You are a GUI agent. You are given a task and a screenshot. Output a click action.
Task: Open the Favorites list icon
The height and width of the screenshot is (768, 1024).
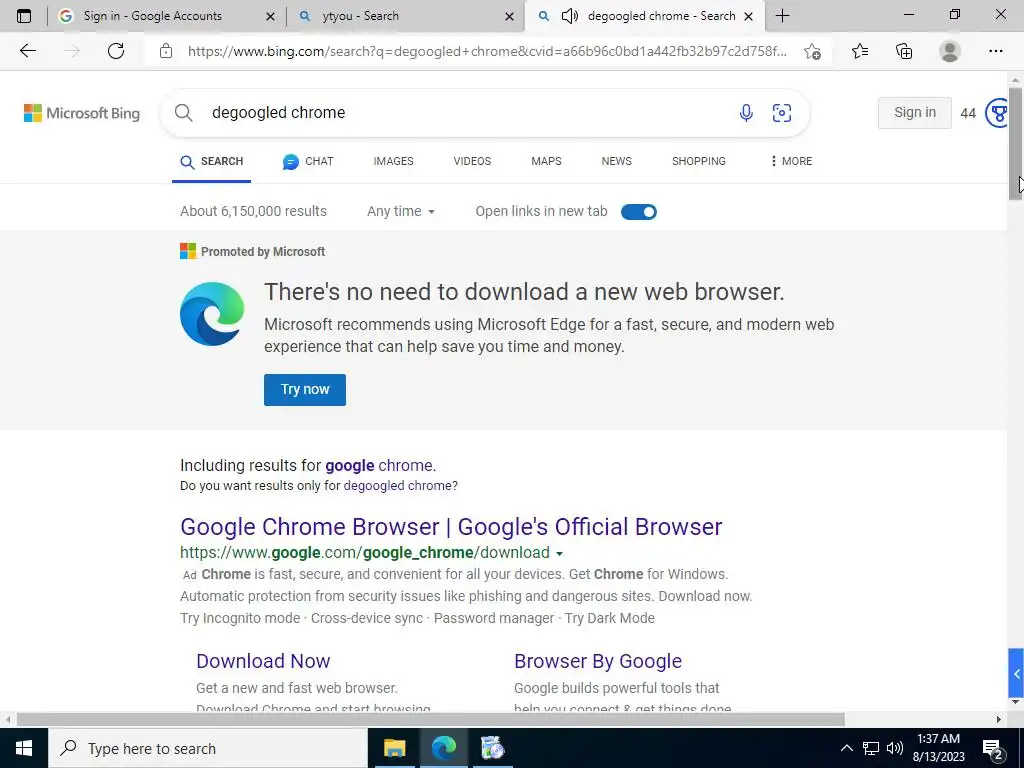coord(860,51)
